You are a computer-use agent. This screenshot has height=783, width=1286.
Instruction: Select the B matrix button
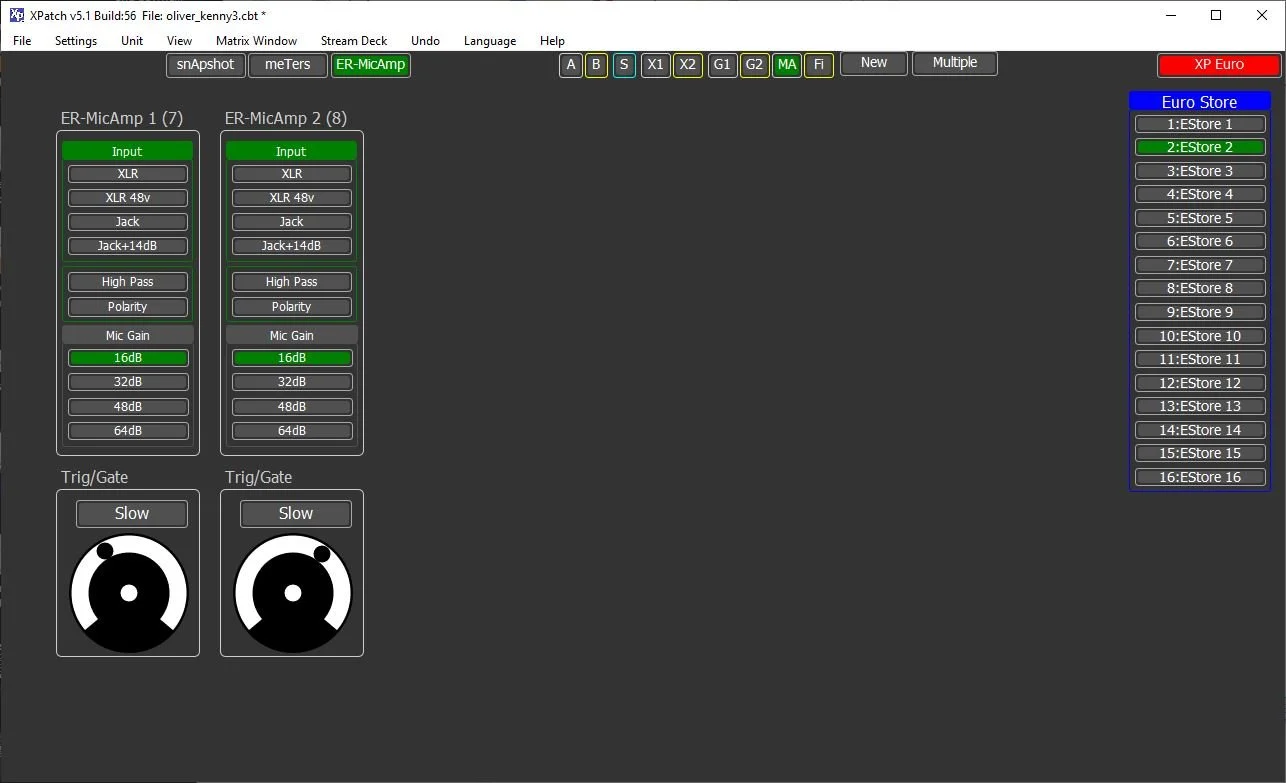pyautogui.click(x=596, y=65)
